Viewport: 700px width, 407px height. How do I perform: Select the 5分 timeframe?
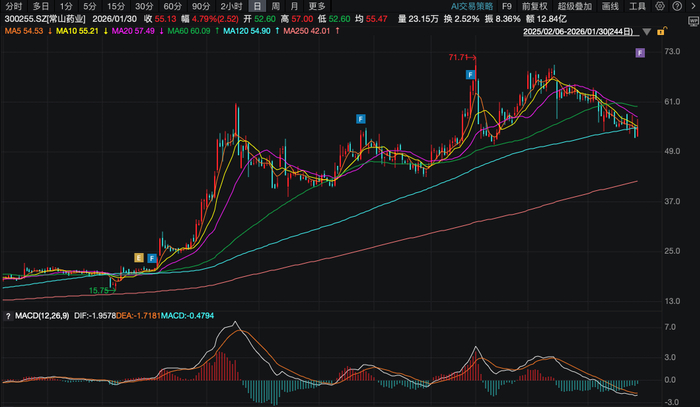(90, 6)
